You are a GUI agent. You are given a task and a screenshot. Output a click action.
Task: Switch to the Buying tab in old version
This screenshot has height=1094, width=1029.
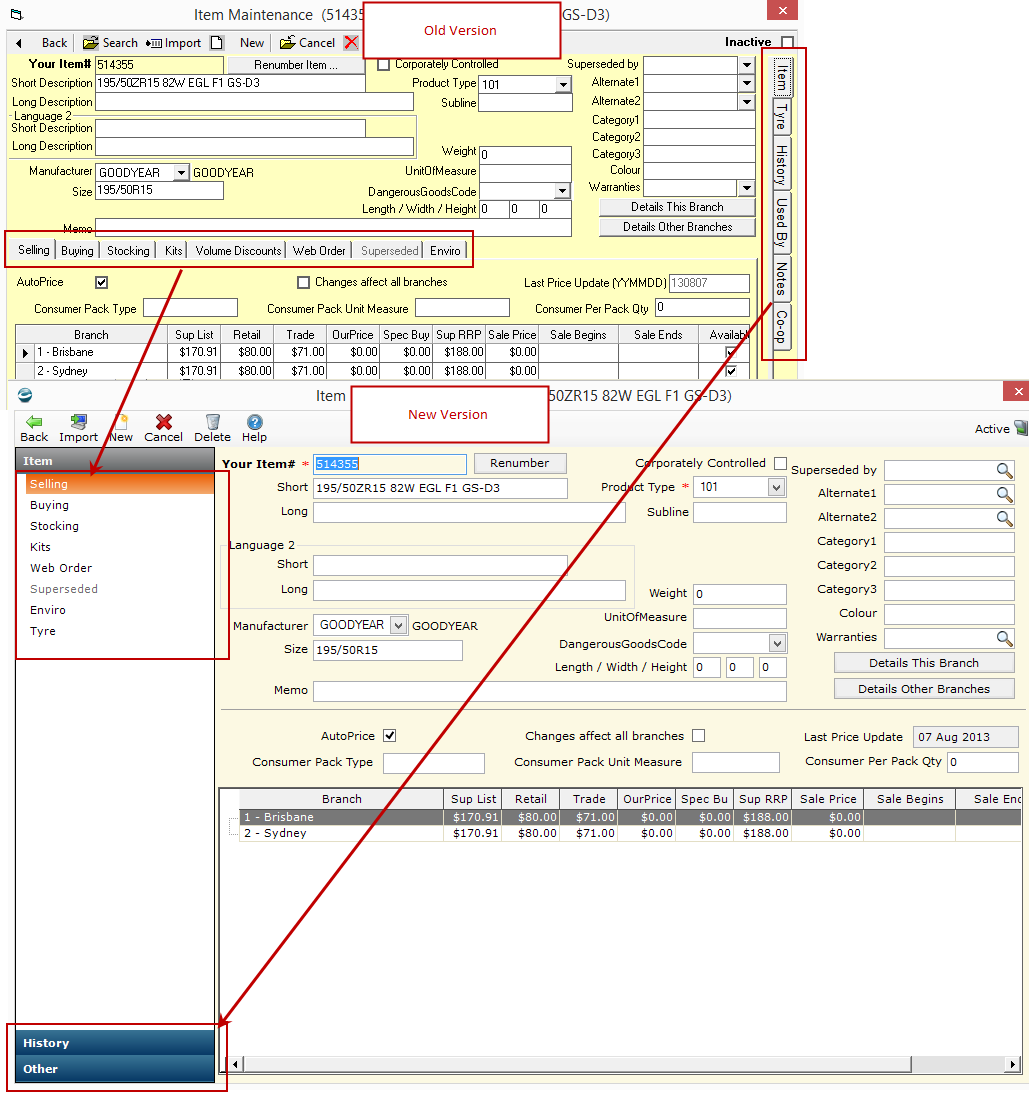point(77,250)
